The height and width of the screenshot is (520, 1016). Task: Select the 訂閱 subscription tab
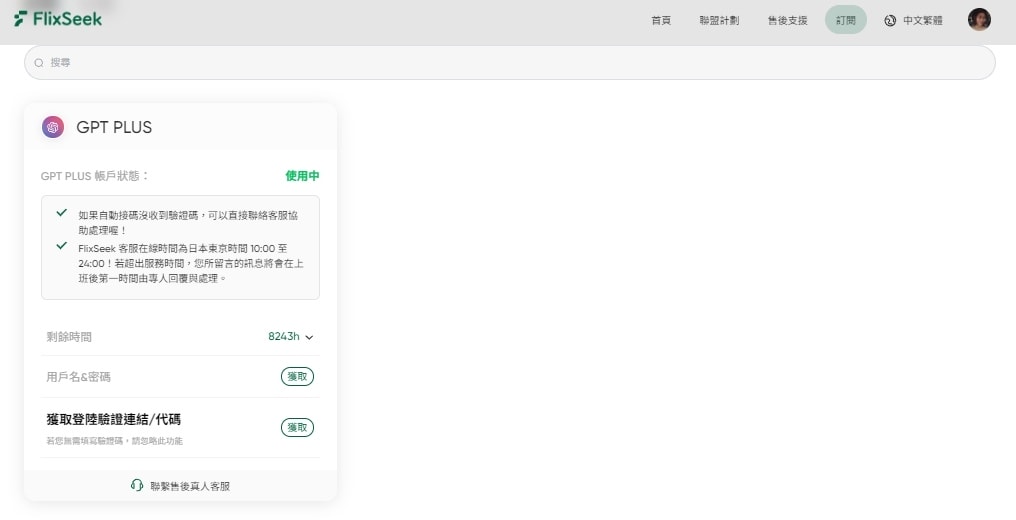click(846, 20)
